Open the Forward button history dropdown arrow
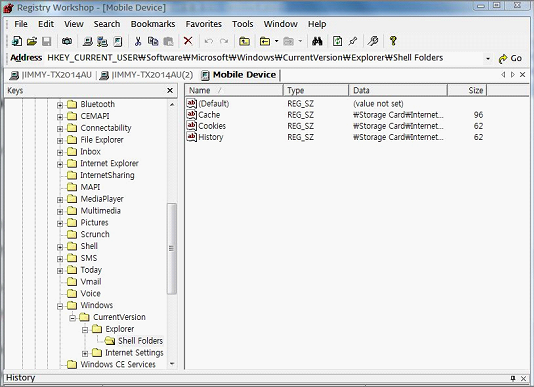 point(300,41)
